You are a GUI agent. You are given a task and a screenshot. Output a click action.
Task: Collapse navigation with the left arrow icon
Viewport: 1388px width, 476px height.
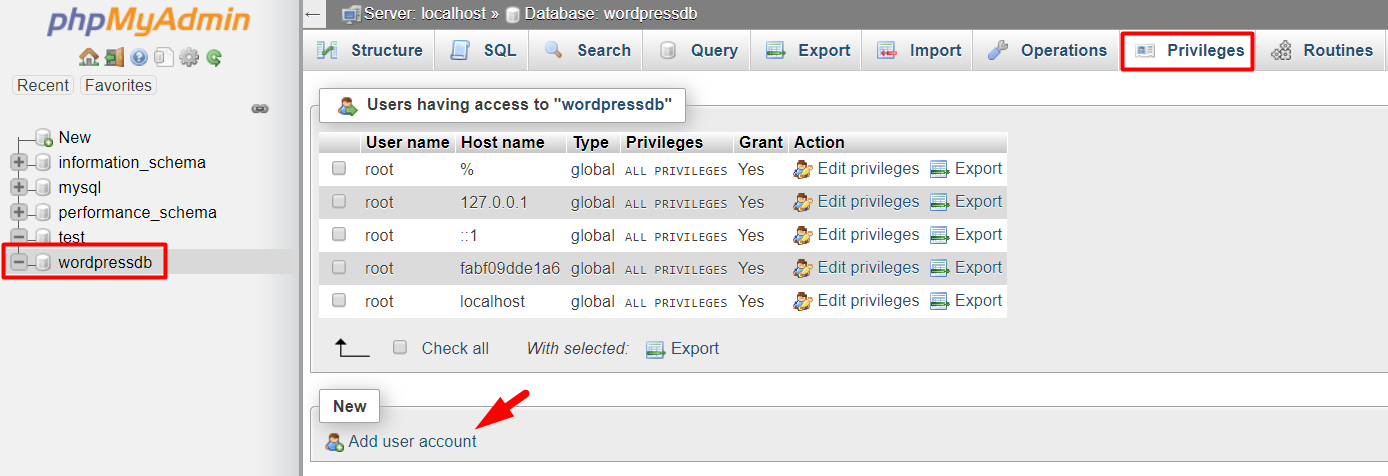(313, 14)
